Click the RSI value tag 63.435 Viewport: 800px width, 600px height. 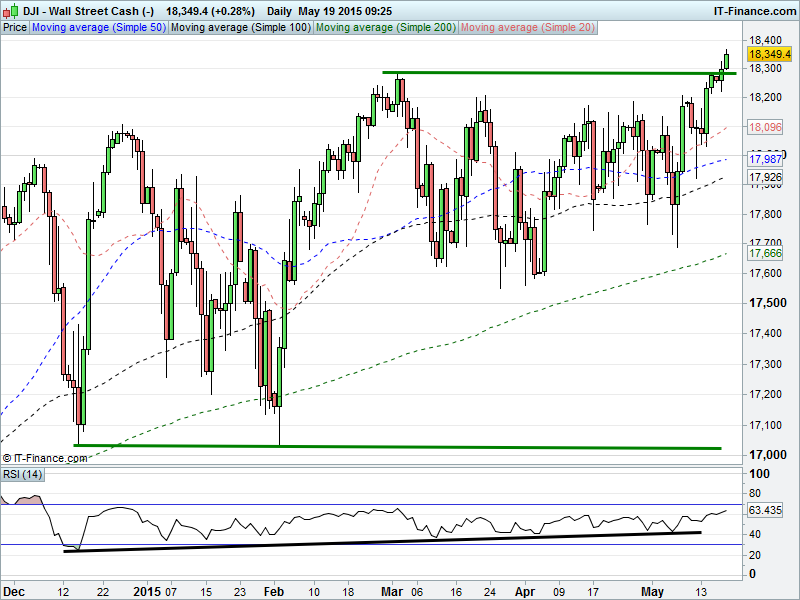[766, 510]
